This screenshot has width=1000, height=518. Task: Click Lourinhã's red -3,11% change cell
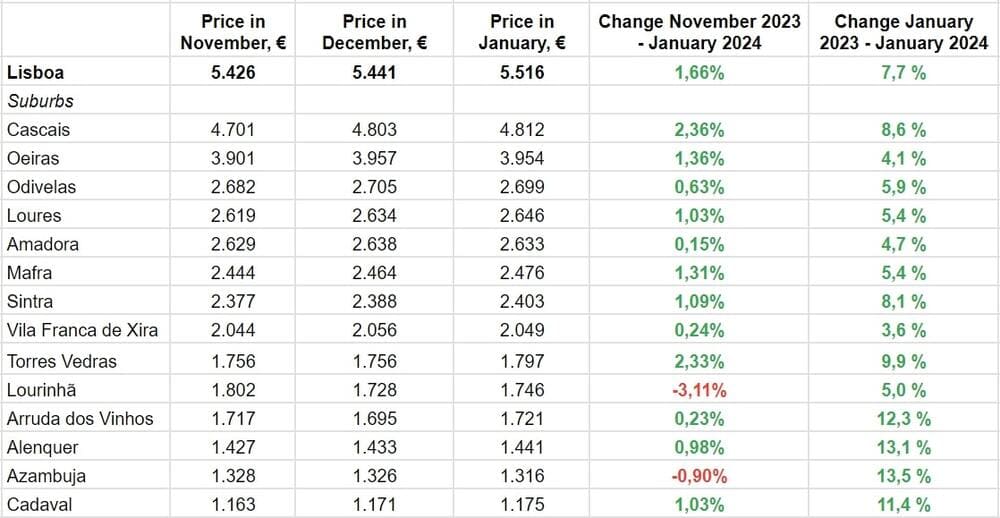[699, 390]
